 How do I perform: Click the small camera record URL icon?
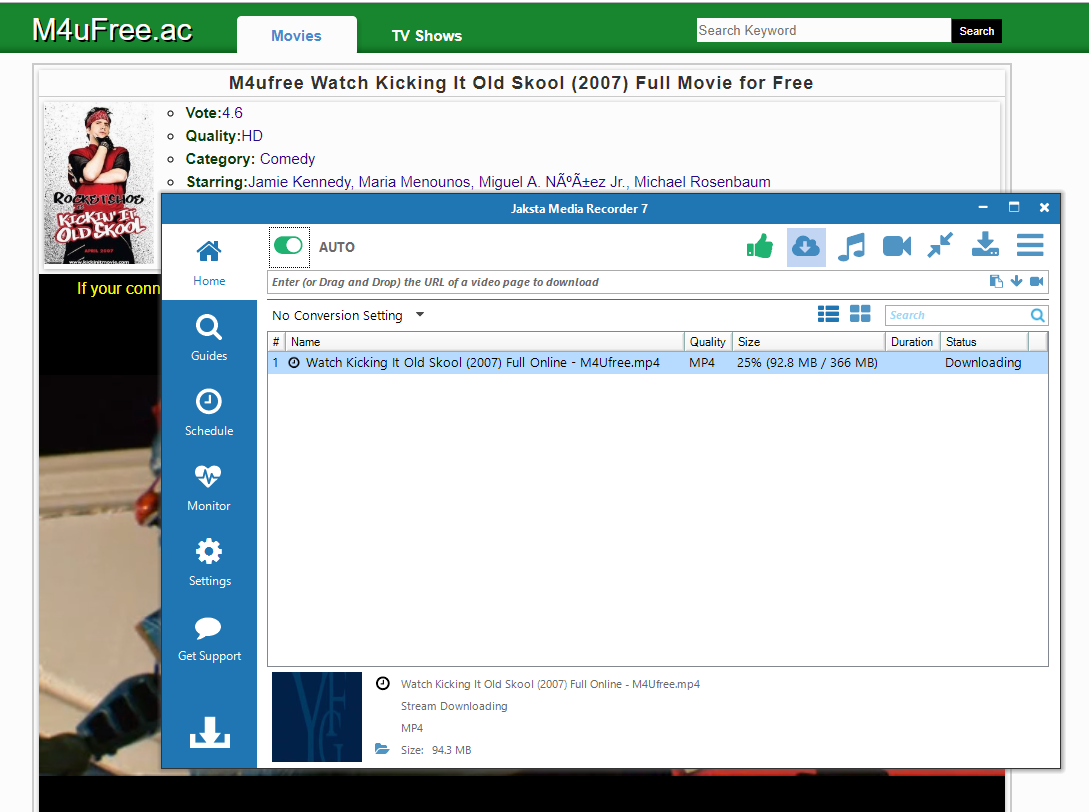pos(1036,281)
